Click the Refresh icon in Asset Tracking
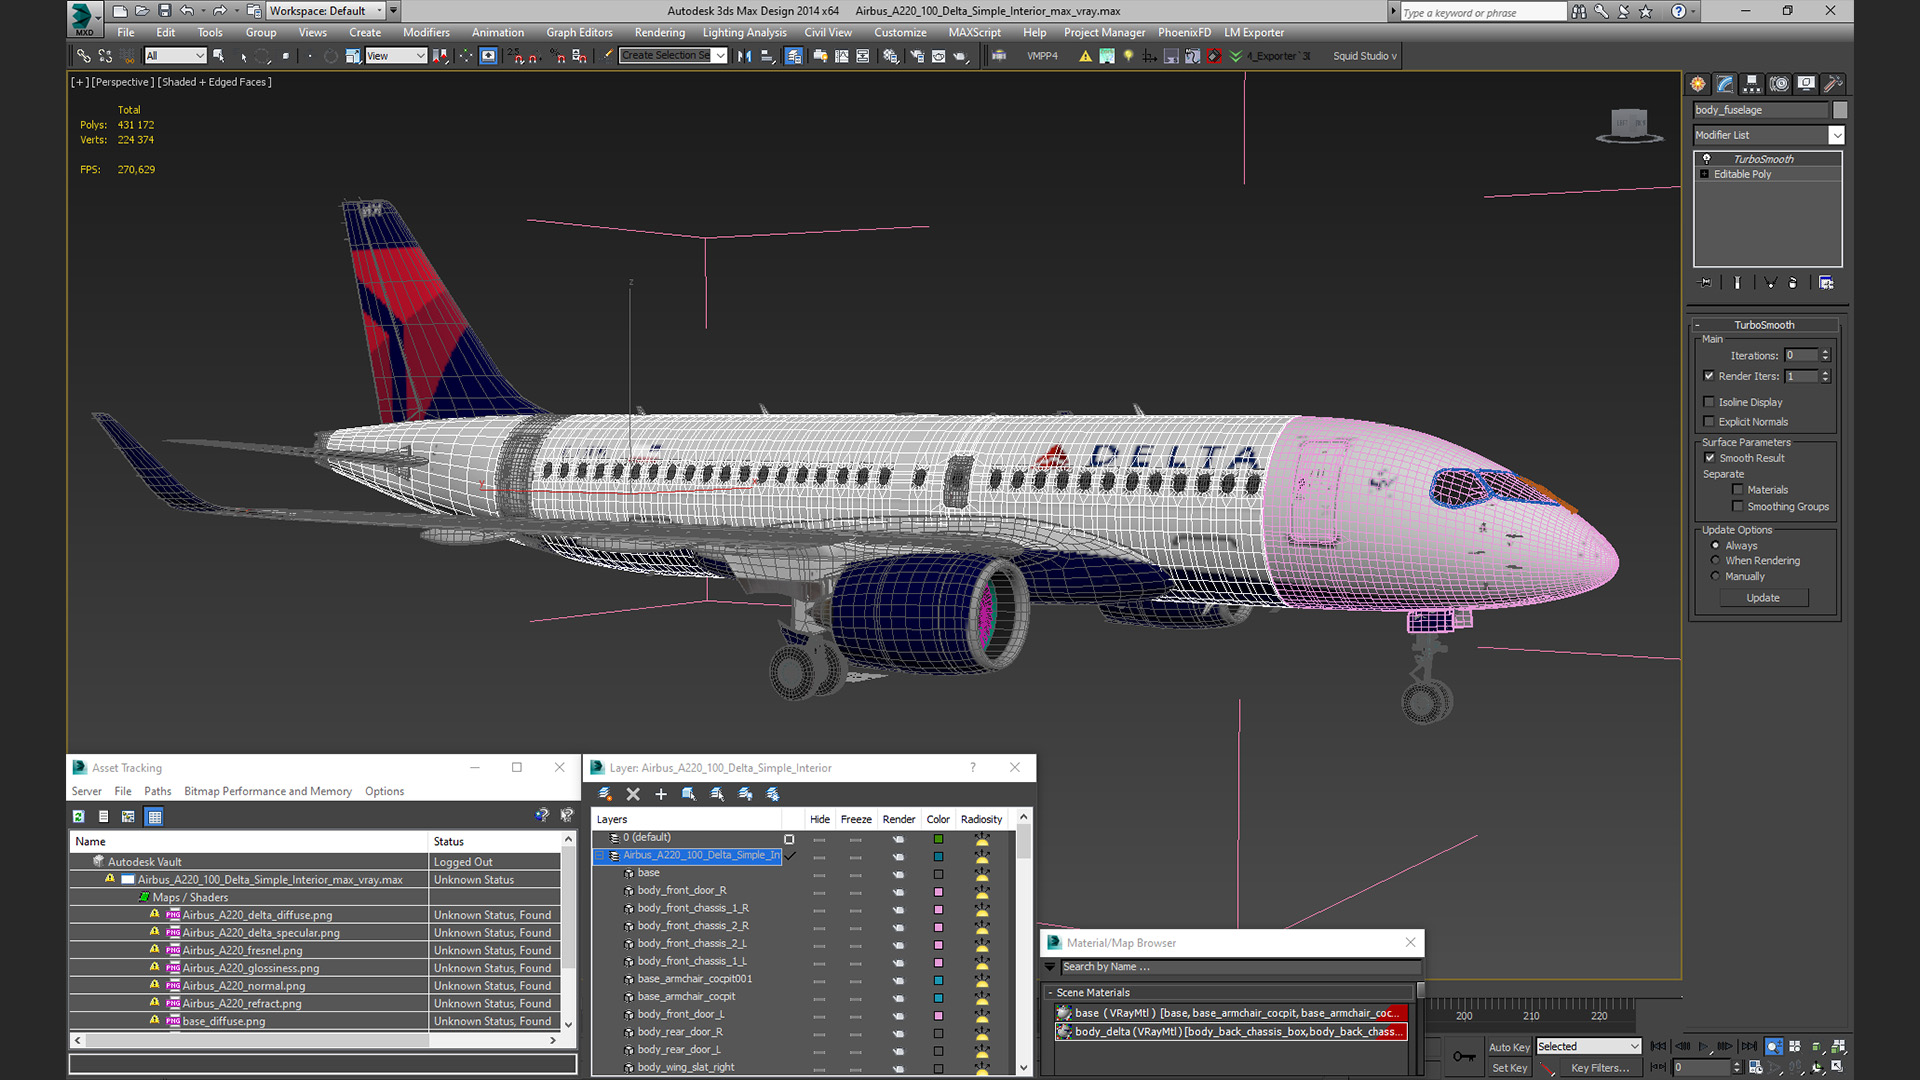 click(79, 817)
